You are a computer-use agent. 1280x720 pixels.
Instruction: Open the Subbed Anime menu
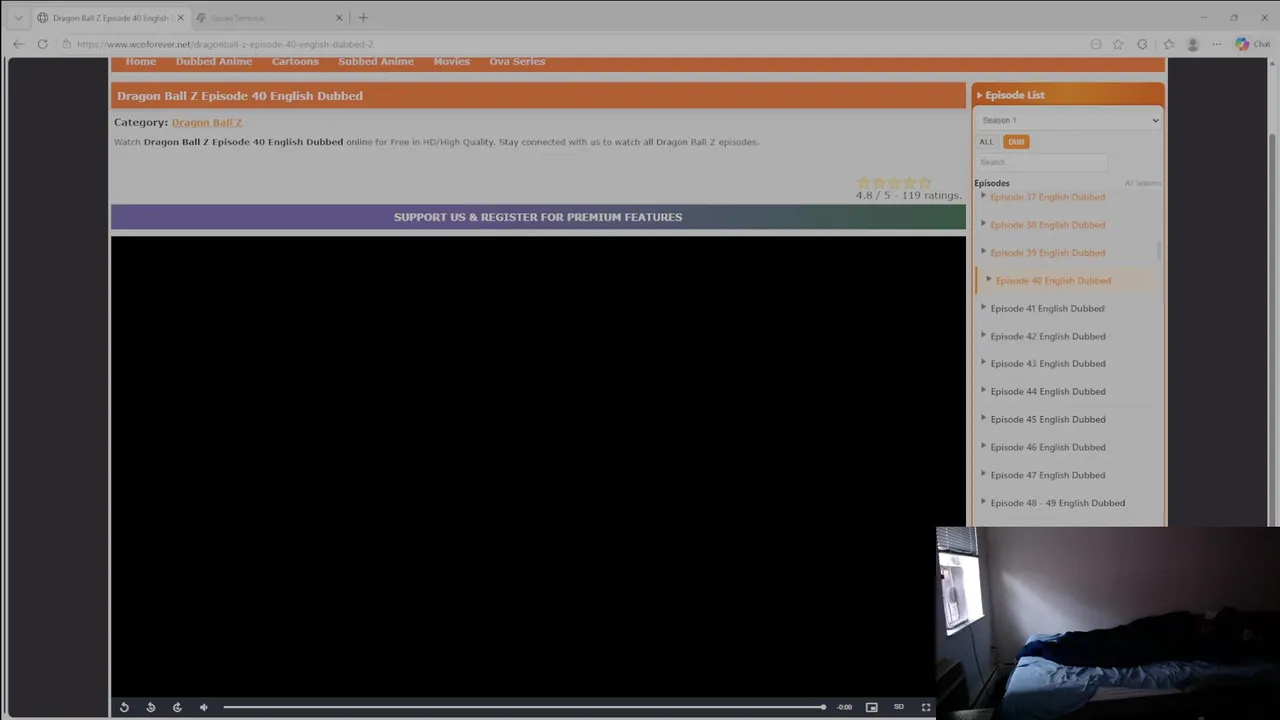coord(376,62)
